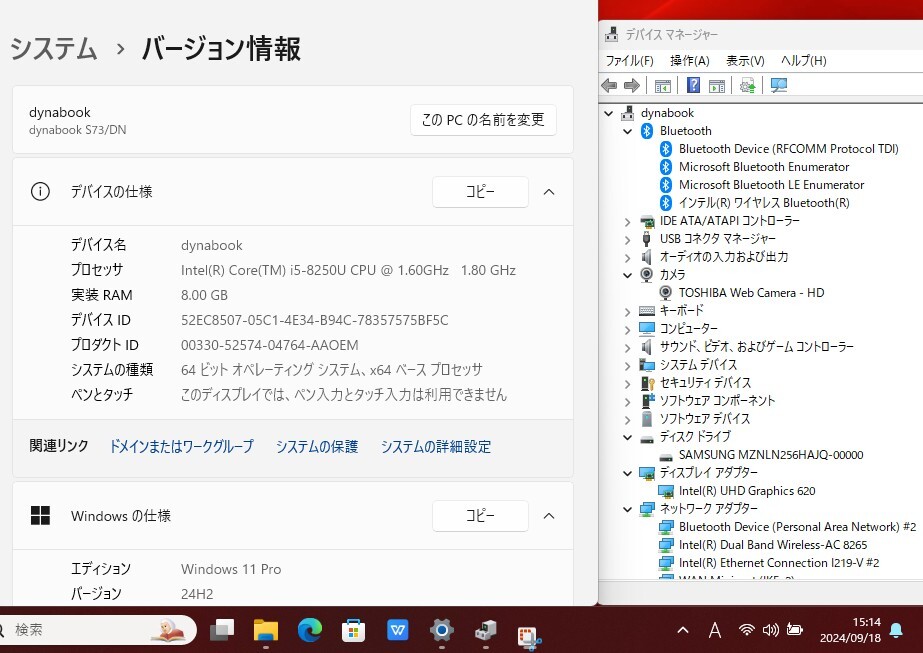
Task: Click この PC の名前を変更 button
Action: point(483,120)
